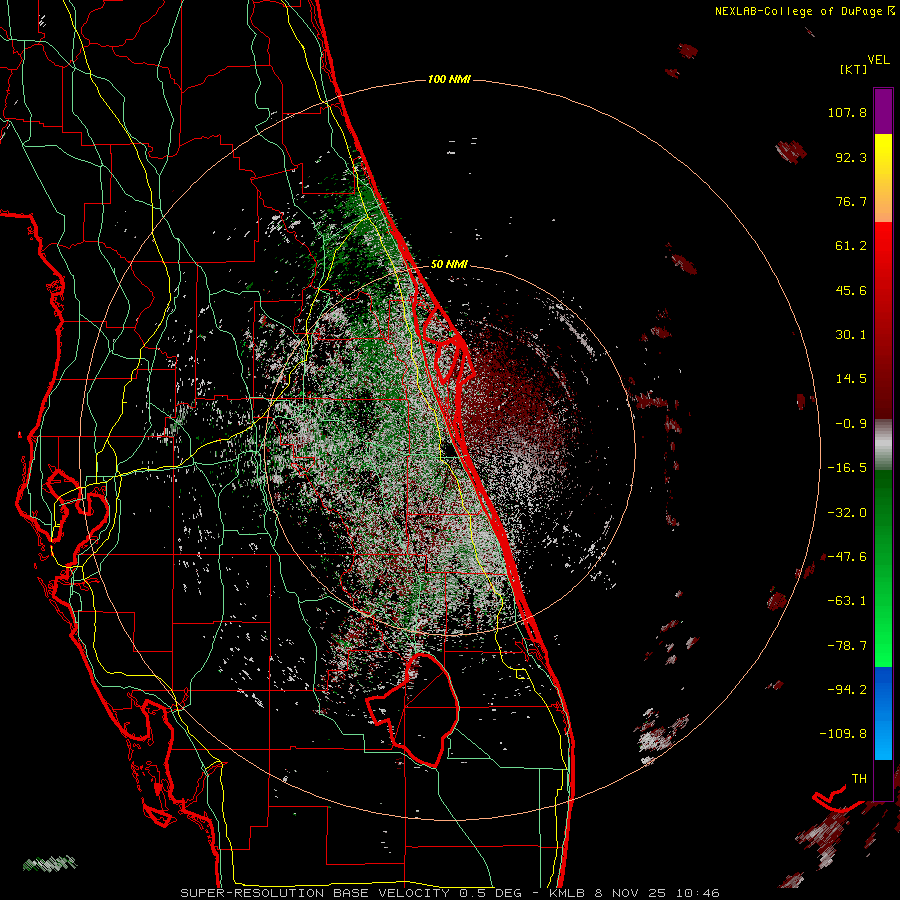Click the thick red lake outline on map
Viewport: 900px width, 900px height.
[413, 710]
